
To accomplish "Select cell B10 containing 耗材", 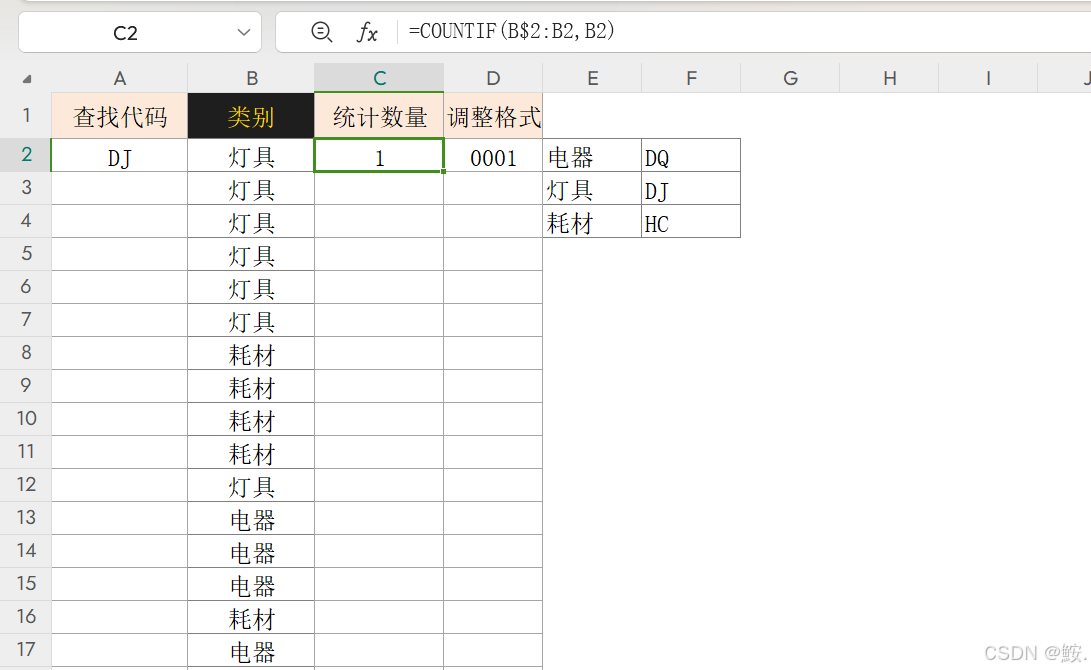I will [x=251, y=420].
